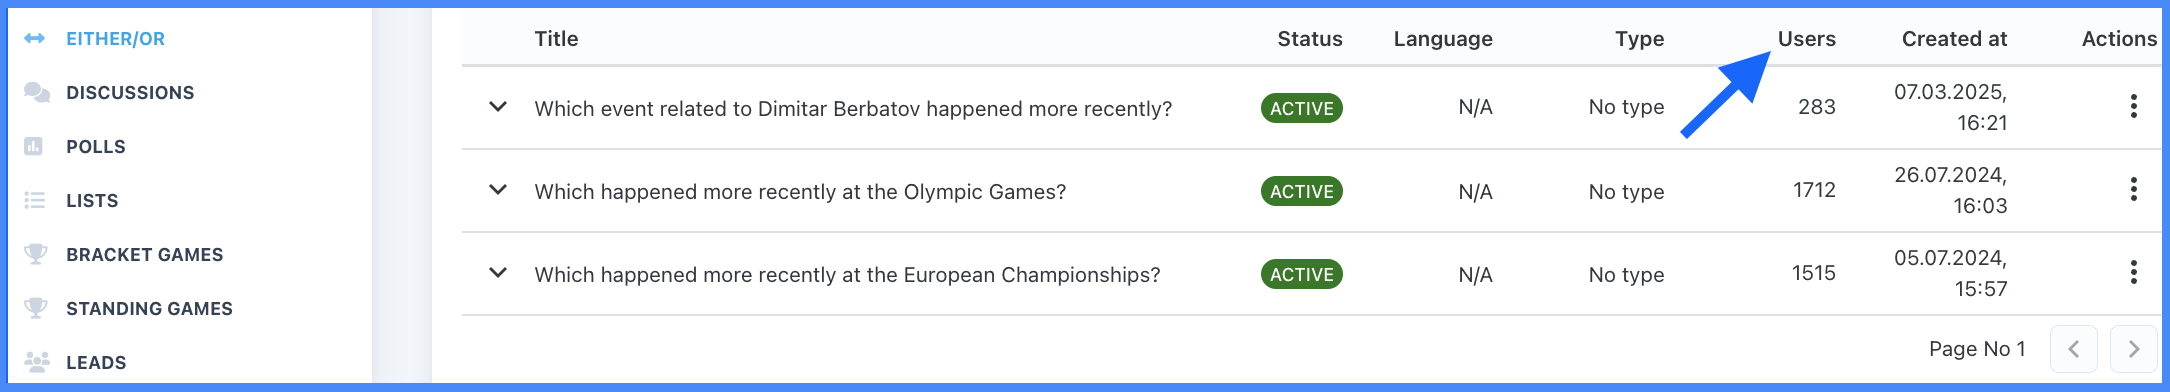Expand the Dimitar Berbatov question row

[x=498, y=107]
